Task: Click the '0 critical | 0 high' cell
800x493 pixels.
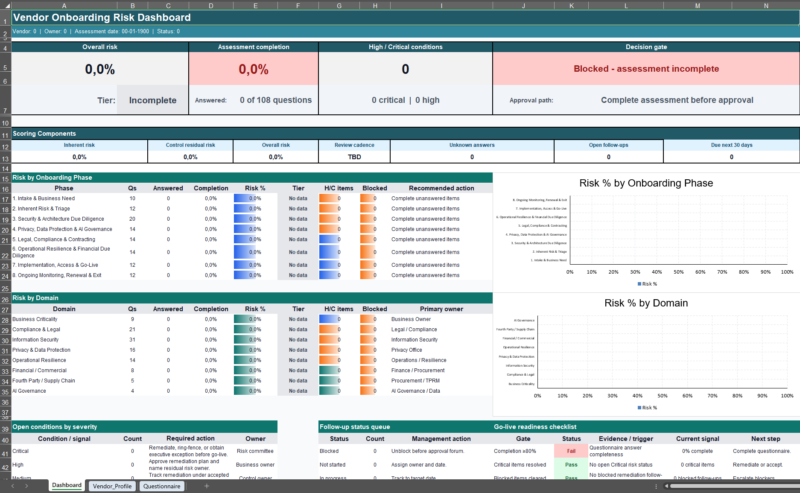Action: [x=405, y=100]
